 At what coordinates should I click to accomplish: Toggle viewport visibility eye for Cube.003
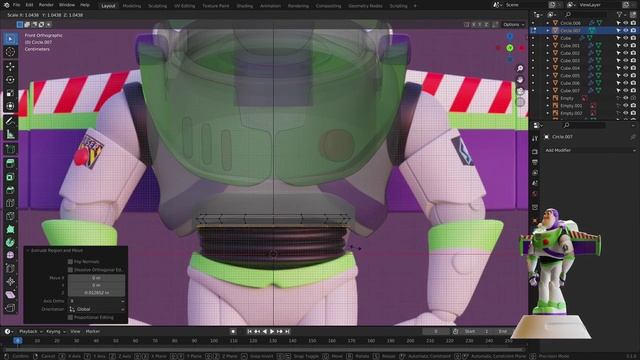point(626,60)
